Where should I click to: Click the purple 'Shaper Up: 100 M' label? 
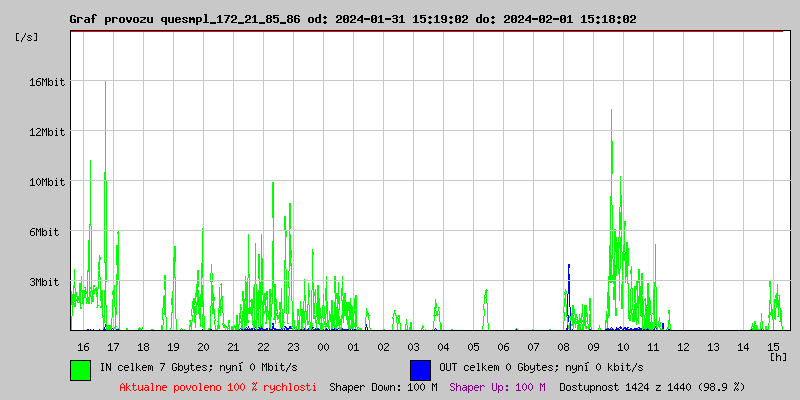[497, 387]
